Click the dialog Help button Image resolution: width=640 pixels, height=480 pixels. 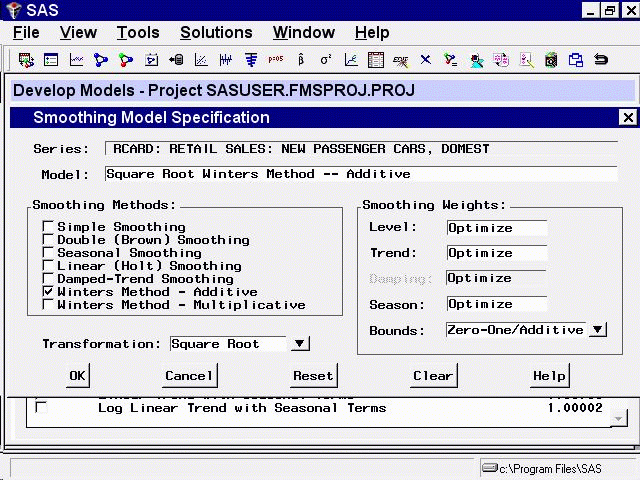pos(549,376)
